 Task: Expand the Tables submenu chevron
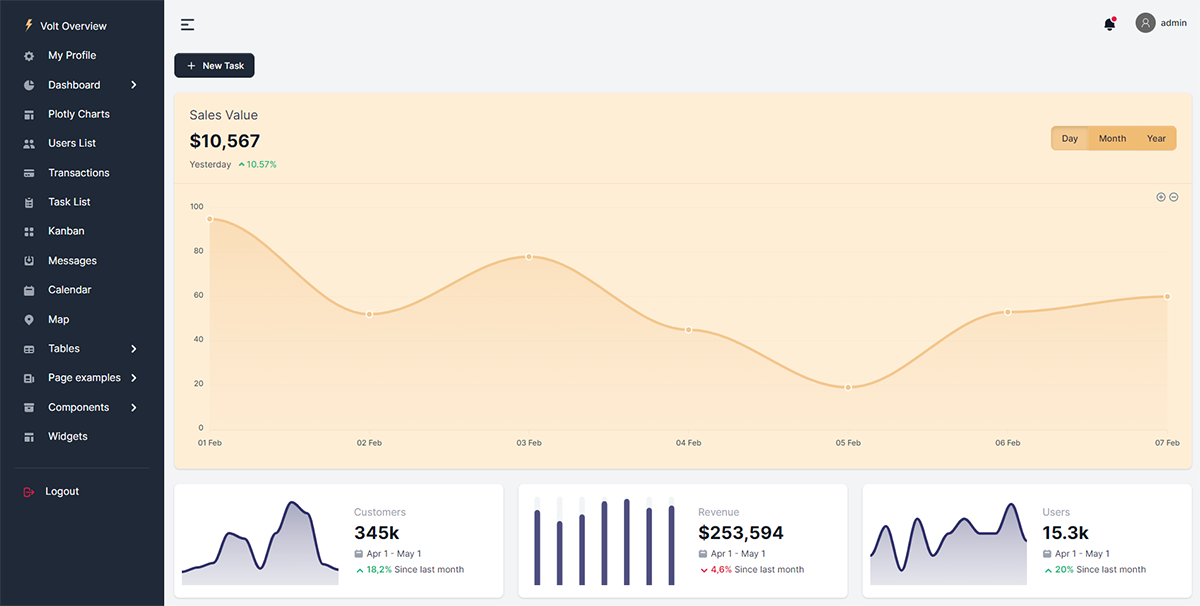click(134, 349)
